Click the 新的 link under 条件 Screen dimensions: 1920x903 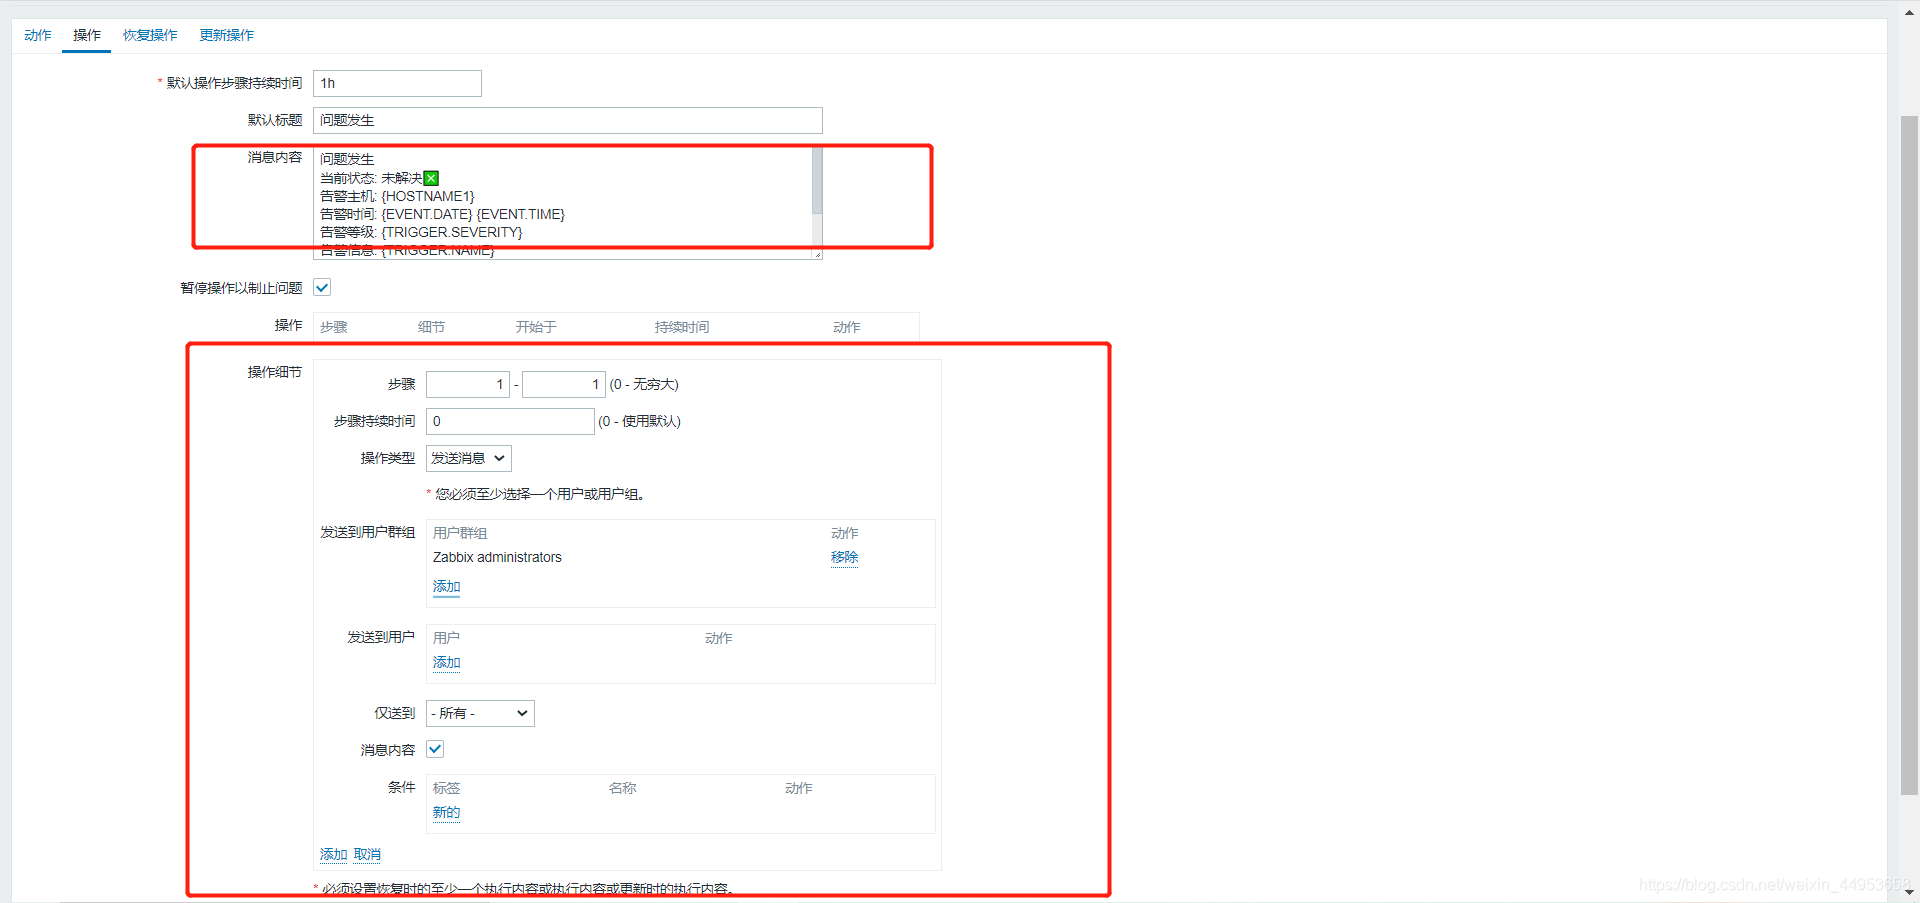pos(446,812)
